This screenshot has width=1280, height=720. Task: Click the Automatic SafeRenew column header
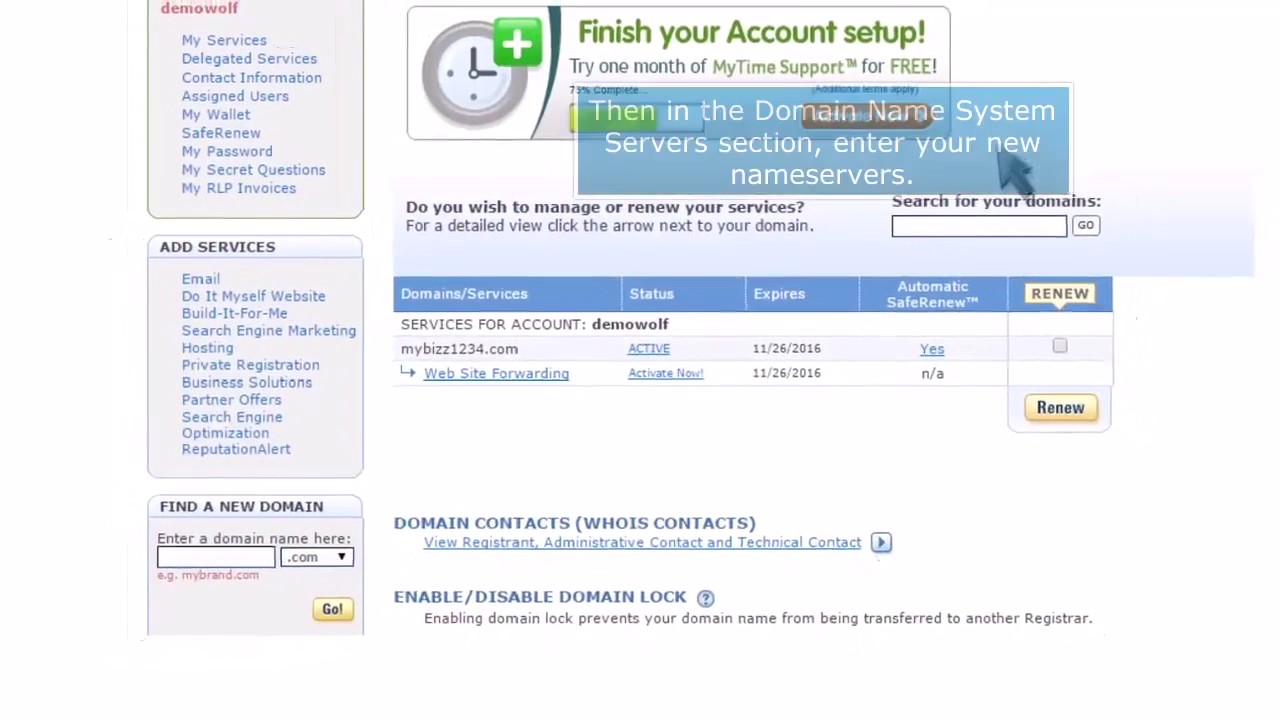932,294
